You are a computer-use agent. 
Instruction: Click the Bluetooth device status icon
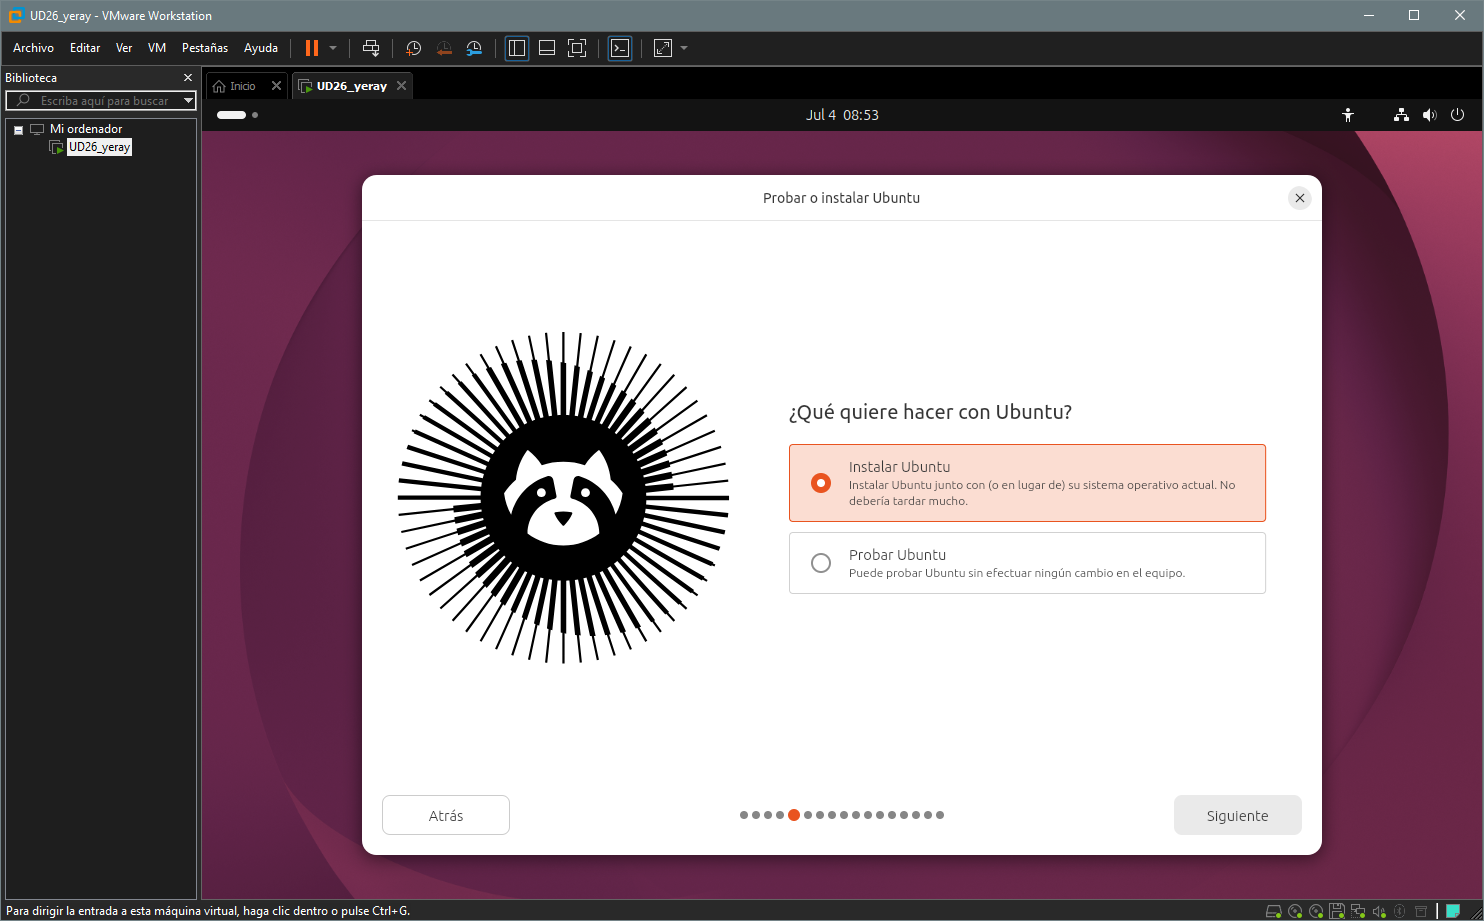(1400, 911)
